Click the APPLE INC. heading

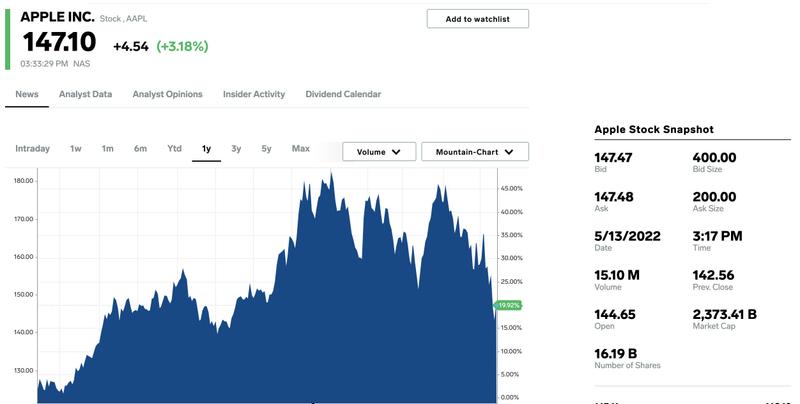click(x=57, y=17)
